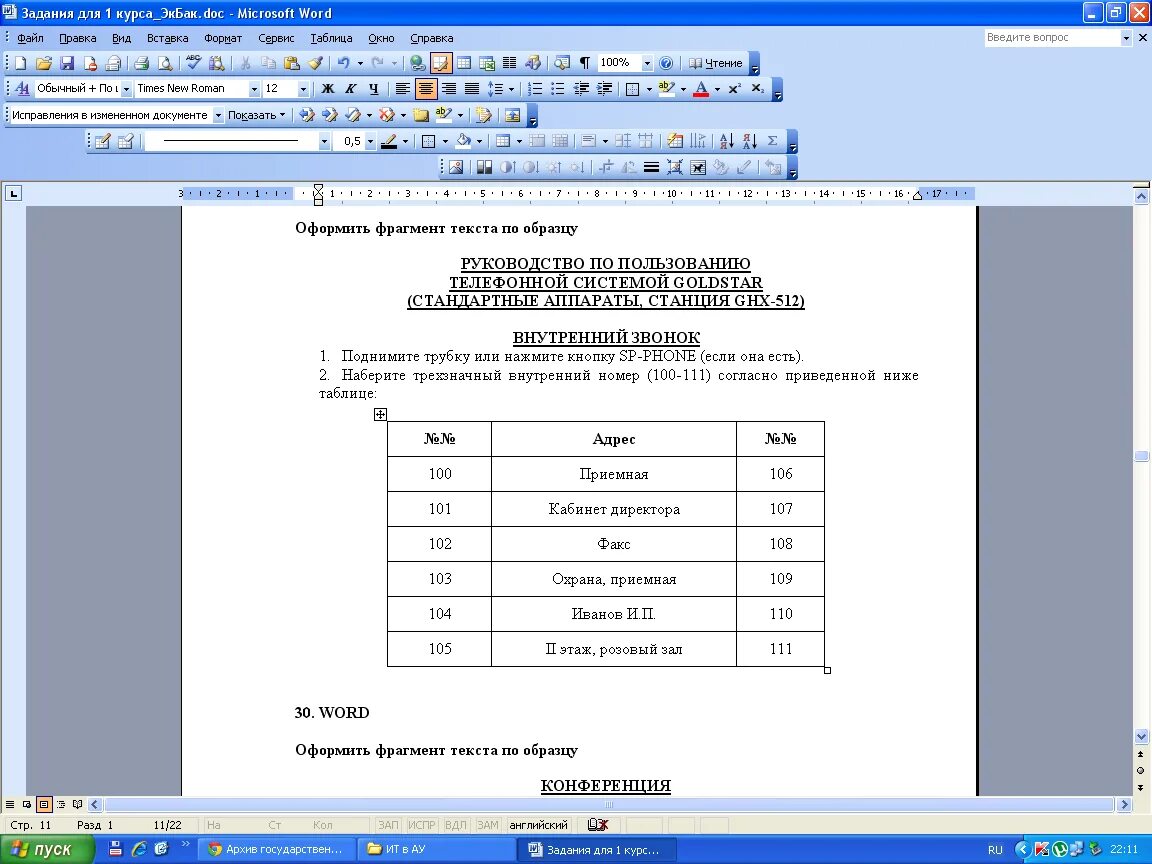Click the Open file folder icon
The width and height of the screenshot is (1152, 864).
[x=43, y=63]
